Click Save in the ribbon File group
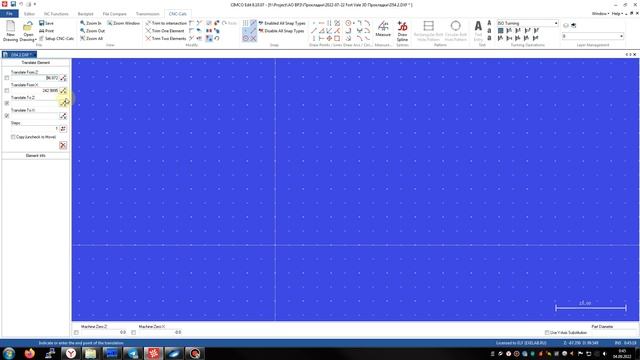The height and width of the screenshot is (360, 640). pyautogui.click(x=46, y=23)
